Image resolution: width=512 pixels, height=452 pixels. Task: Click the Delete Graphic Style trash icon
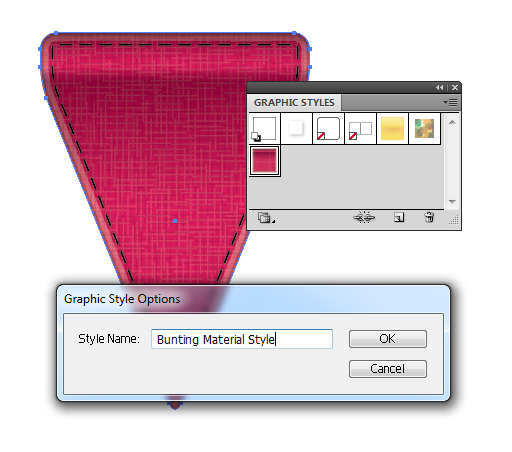[x=429, y=217]
